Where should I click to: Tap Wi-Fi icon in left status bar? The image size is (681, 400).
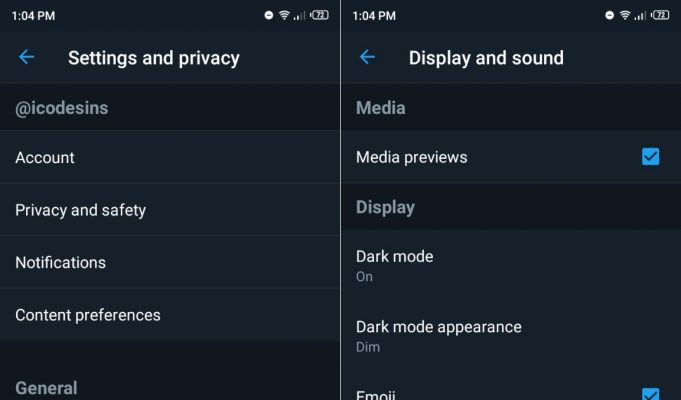[x=284, y=16]
